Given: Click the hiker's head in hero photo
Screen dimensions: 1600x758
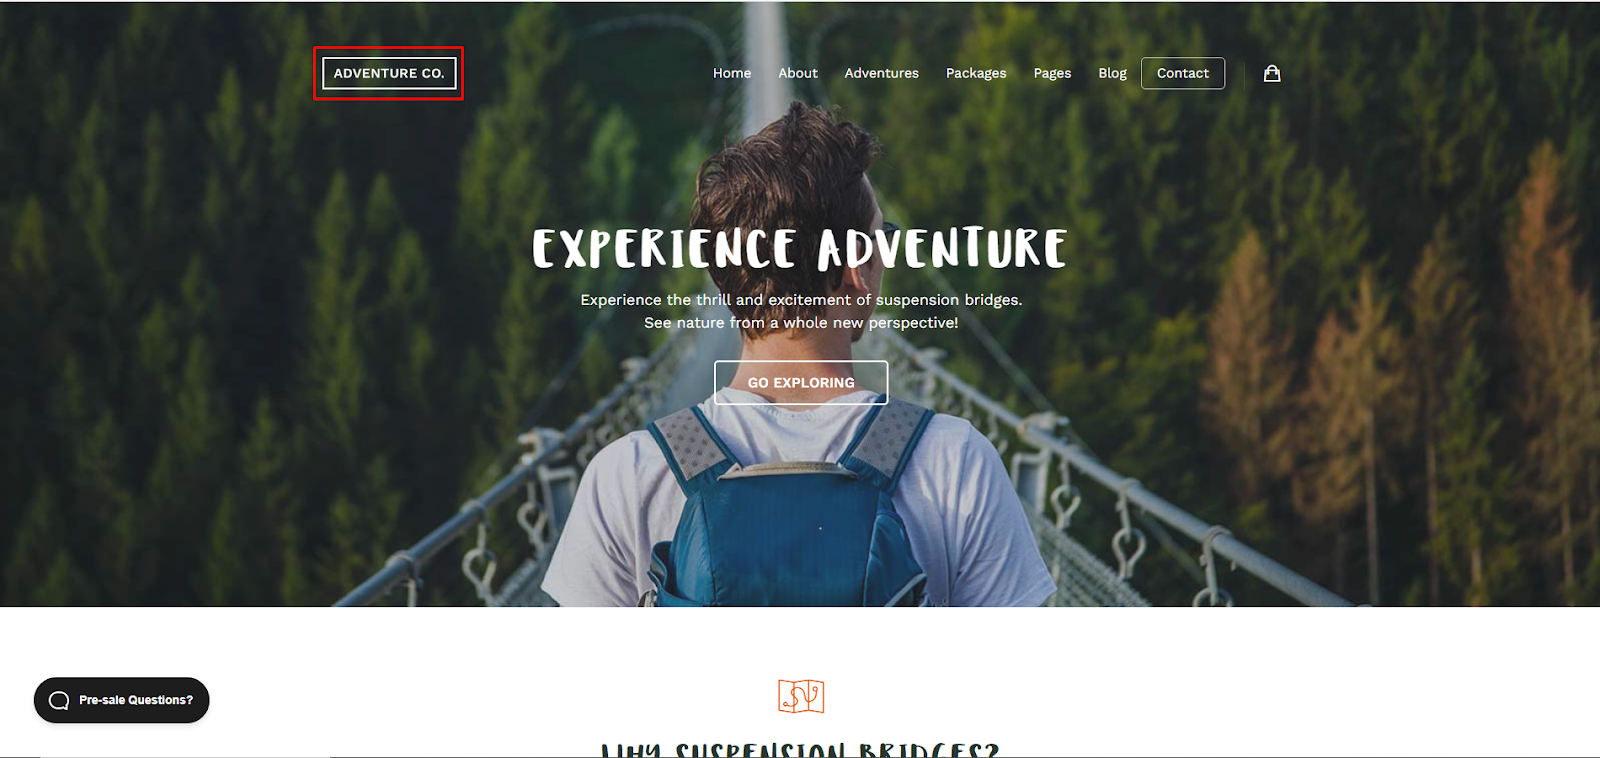Looking at the screenshot, I should point(790,170).
